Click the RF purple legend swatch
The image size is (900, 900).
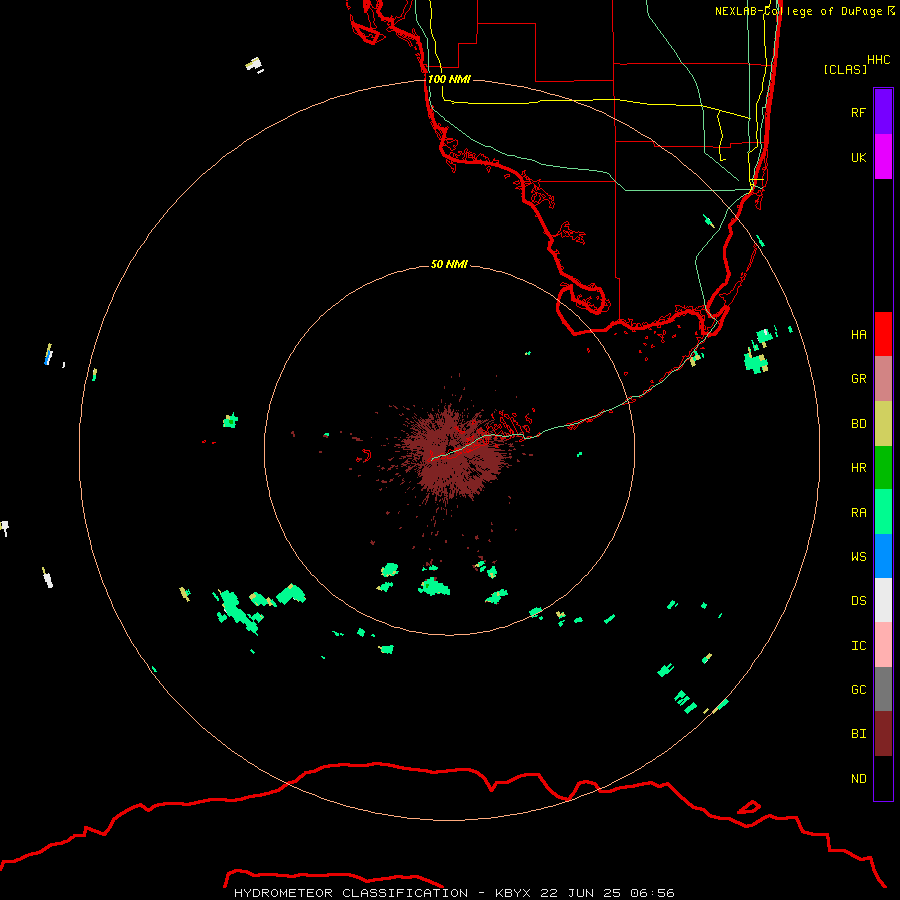[x=883, y=112]
